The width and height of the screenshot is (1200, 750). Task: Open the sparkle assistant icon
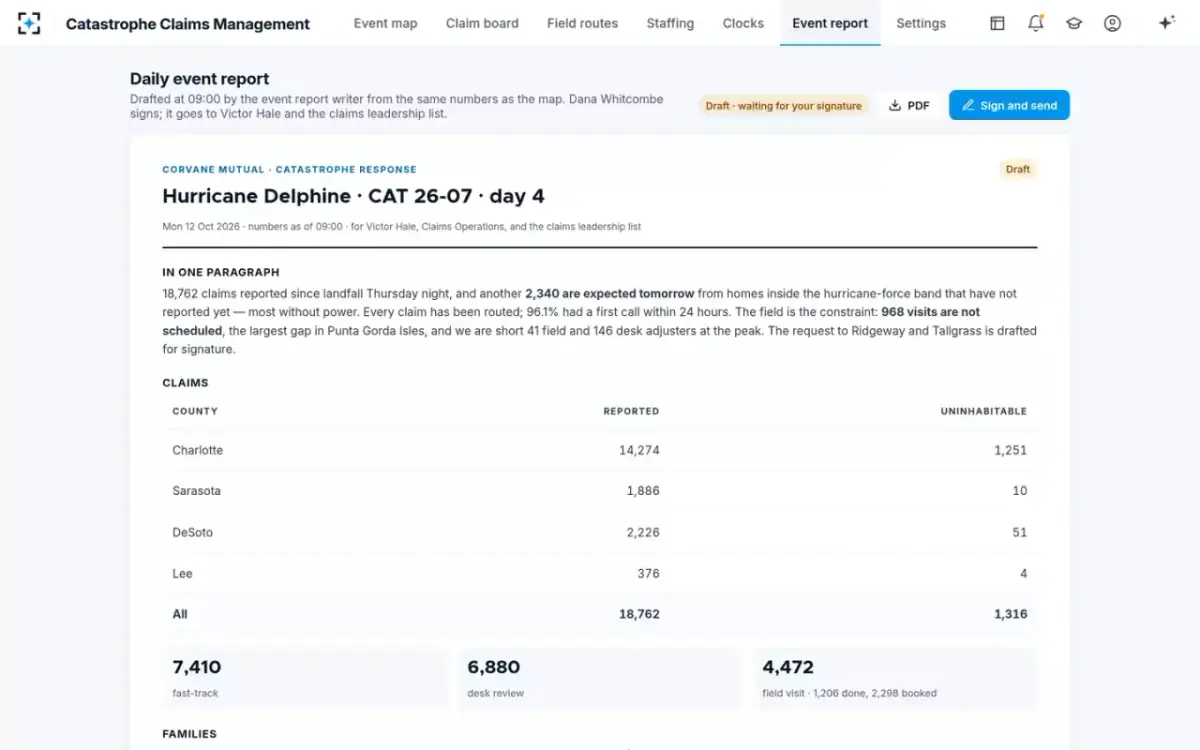[x=1166, y=23]
